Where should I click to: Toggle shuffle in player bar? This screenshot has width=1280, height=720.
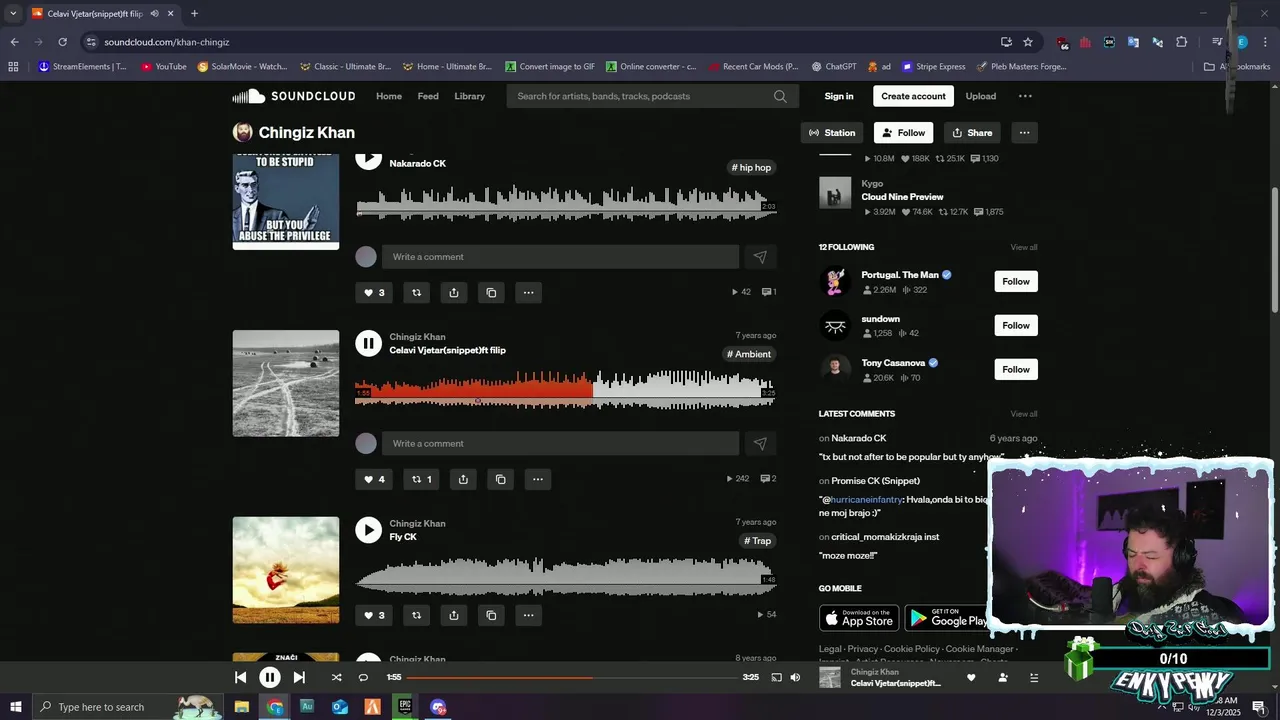pyautogui.click(x=337, y=677)
